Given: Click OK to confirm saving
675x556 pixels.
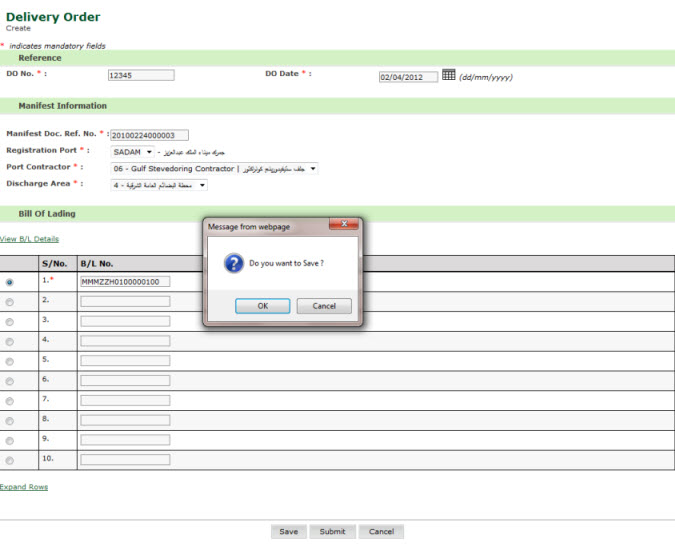Looking at the screenshot, I should click(x=262, y=306).
